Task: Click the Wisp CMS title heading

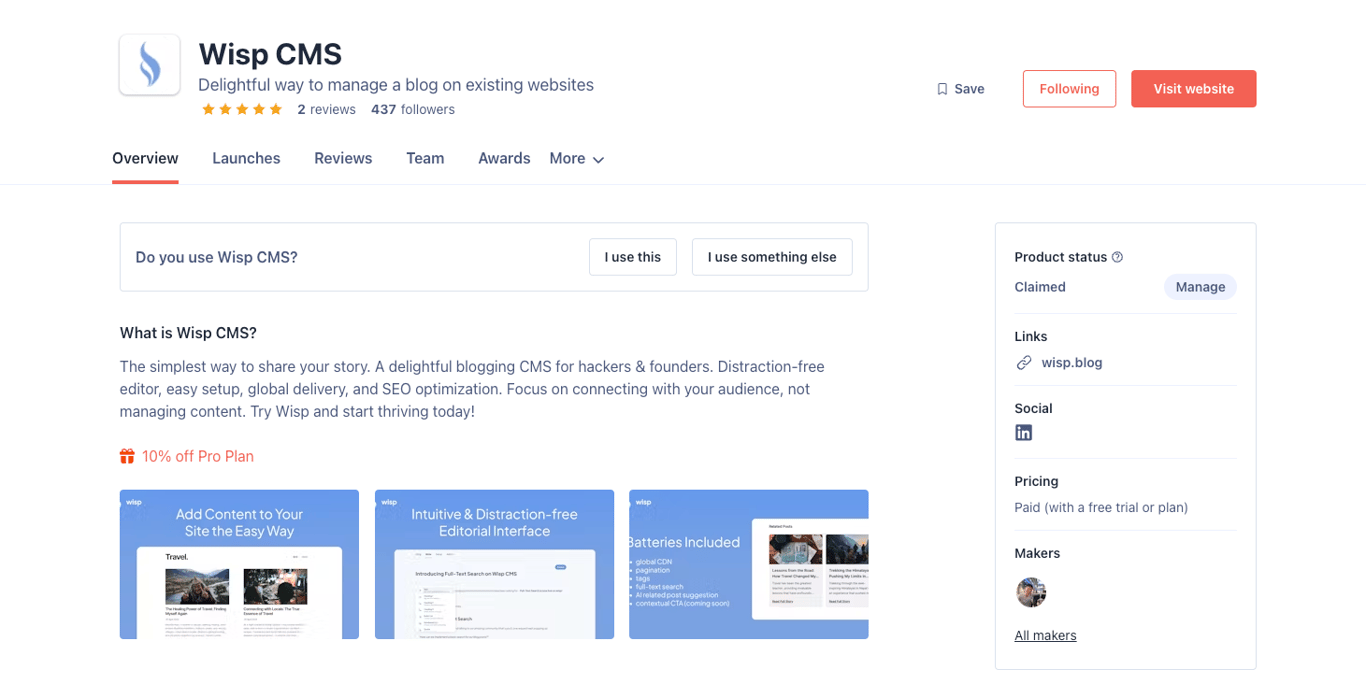Action: (270, 54)
